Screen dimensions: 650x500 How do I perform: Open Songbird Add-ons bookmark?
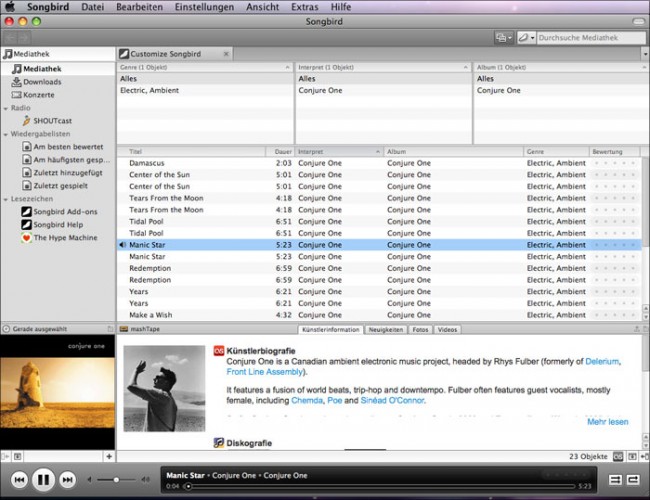pyautogui.click(x=65, y=212)
